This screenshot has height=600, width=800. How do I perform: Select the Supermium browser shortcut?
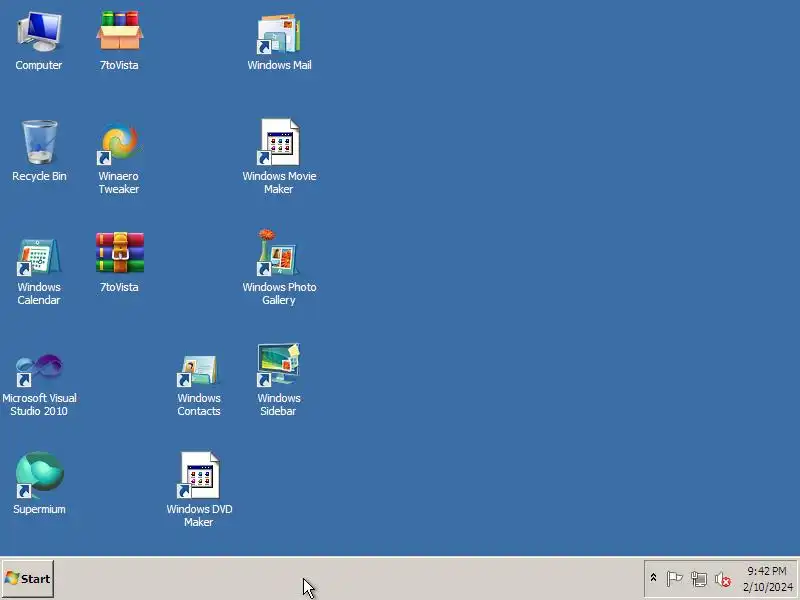click(x=39, y=484)
